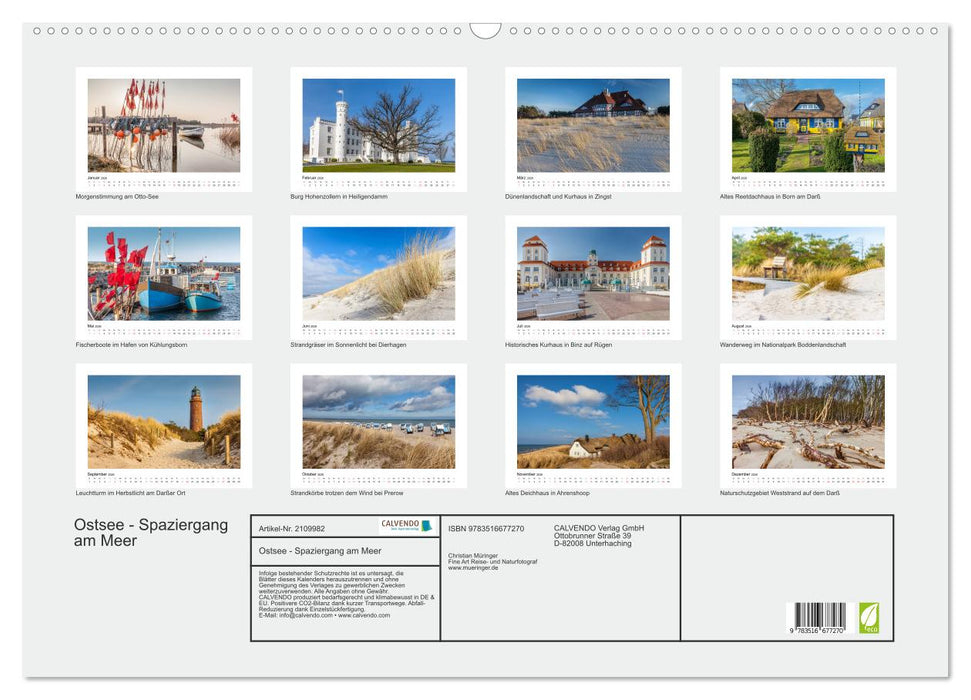The height and width of the screenshot is (700, 971).
Task: Toggle the Zingst dune landscape March image
Action: pos(597,126)
